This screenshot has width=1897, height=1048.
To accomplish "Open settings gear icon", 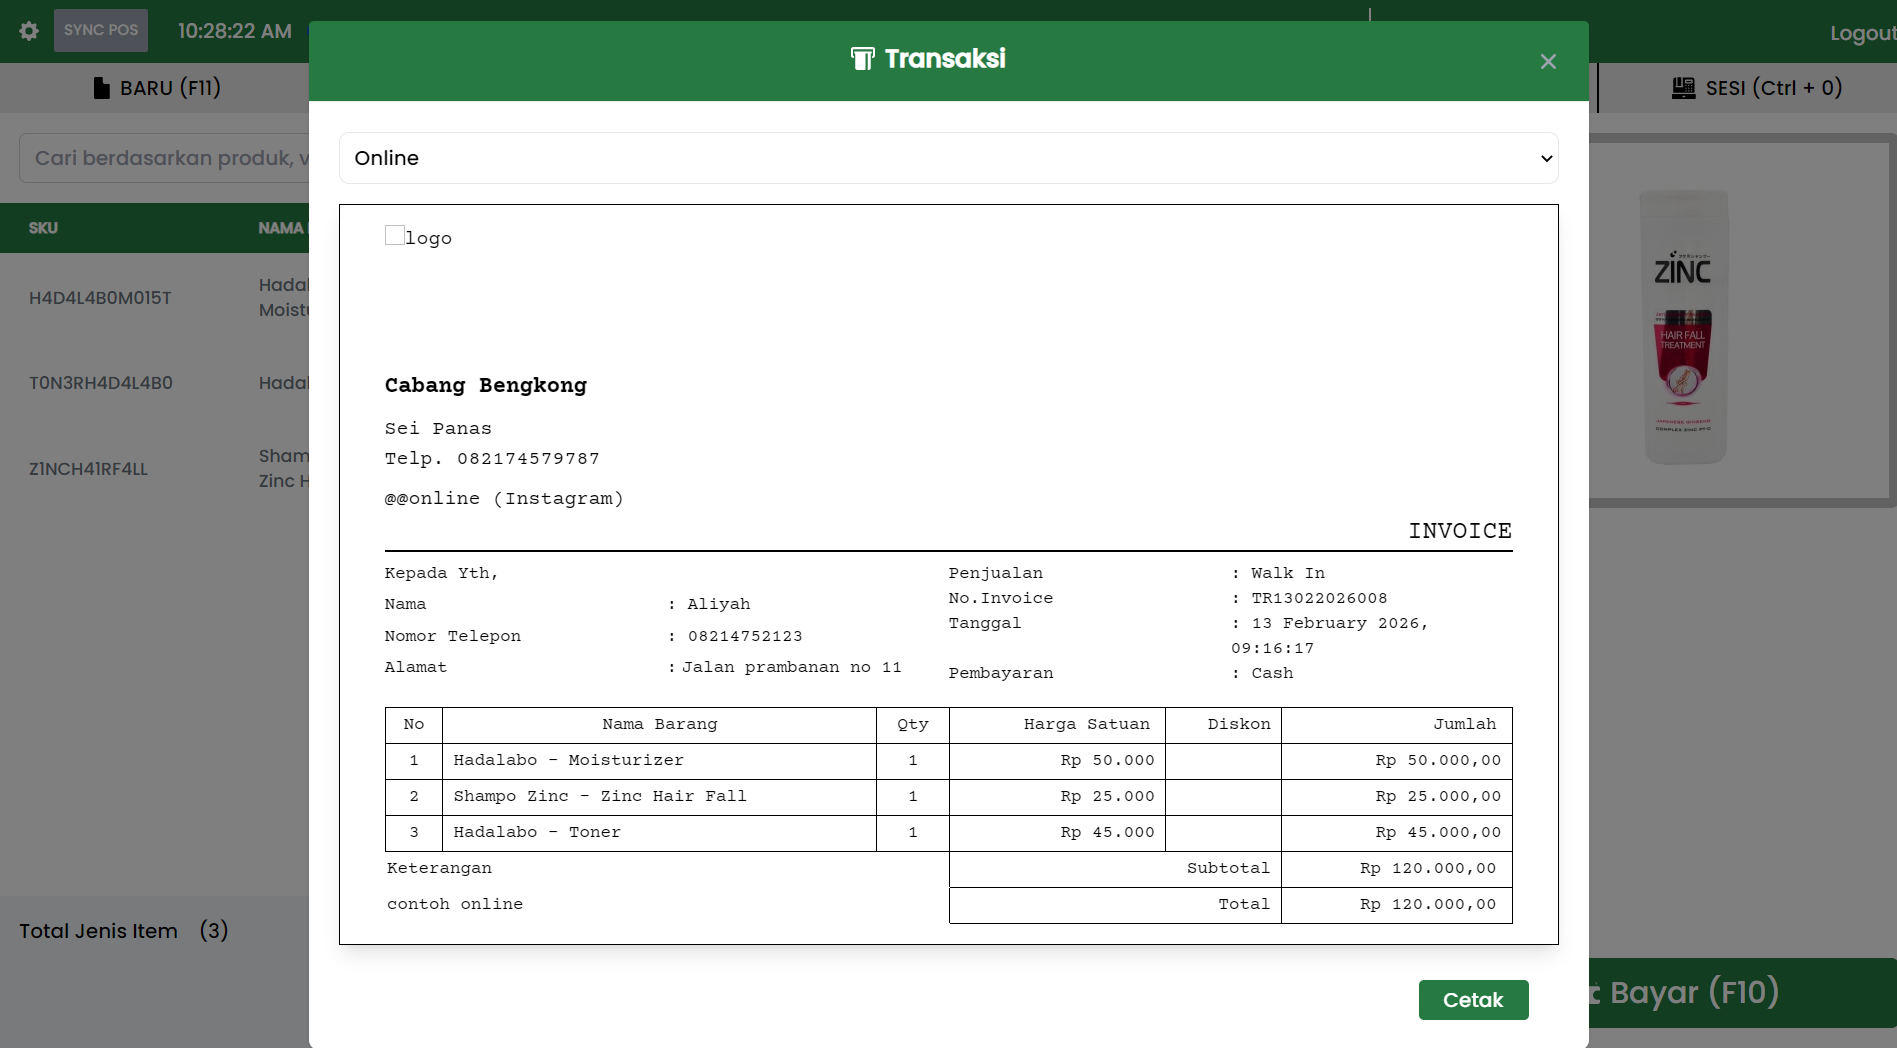I will tap(29, 31).
